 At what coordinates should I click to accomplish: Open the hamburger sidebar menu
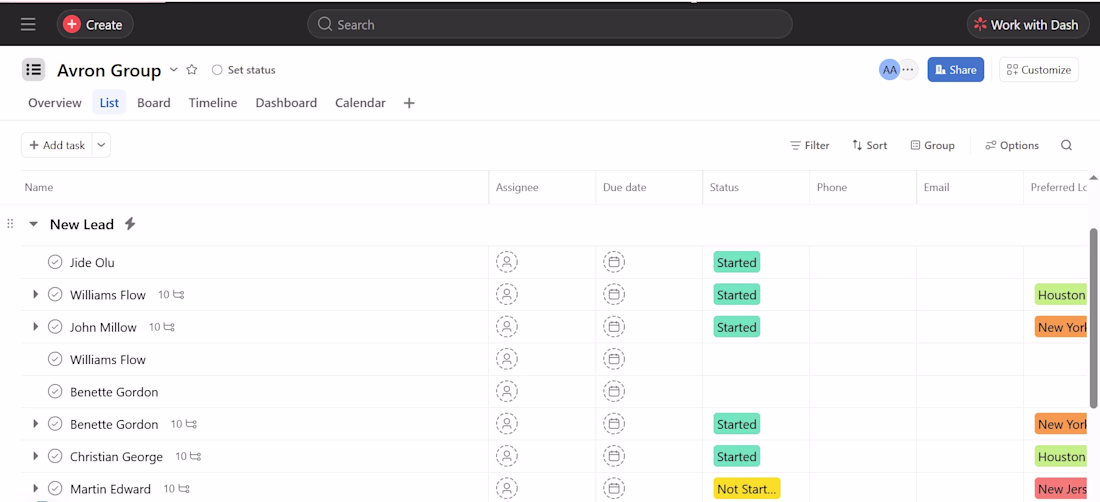(28, 25)
